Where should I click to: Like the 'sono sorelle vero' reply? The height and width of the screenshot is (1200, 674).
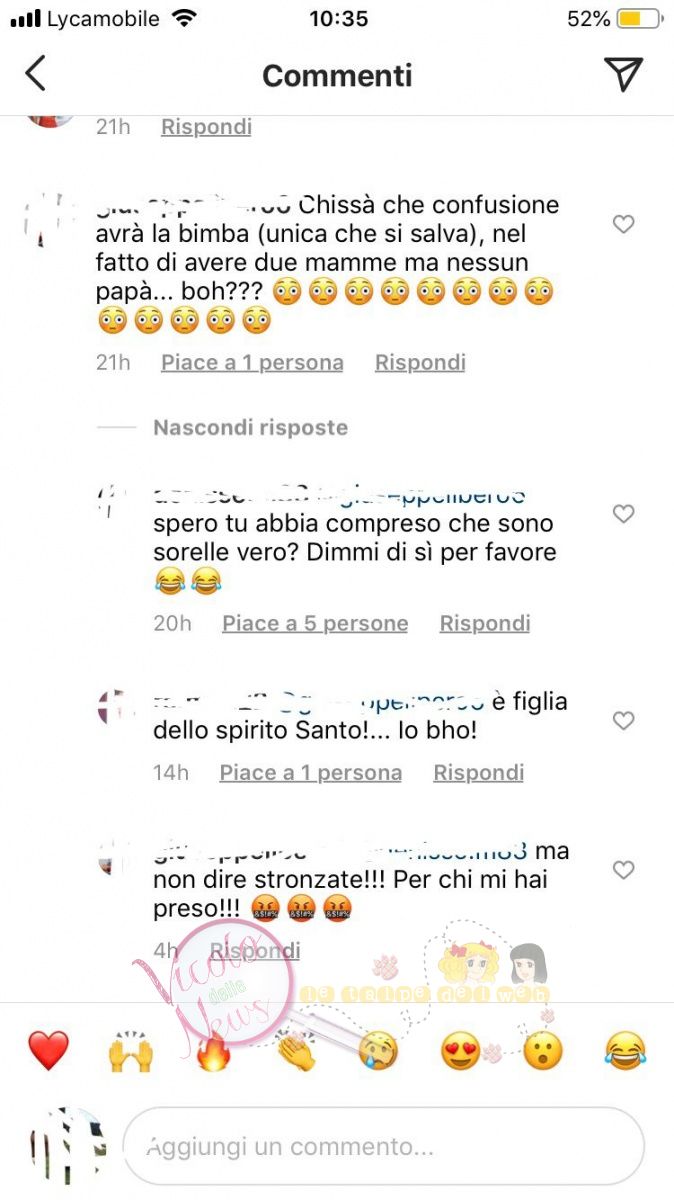(624, 514)
